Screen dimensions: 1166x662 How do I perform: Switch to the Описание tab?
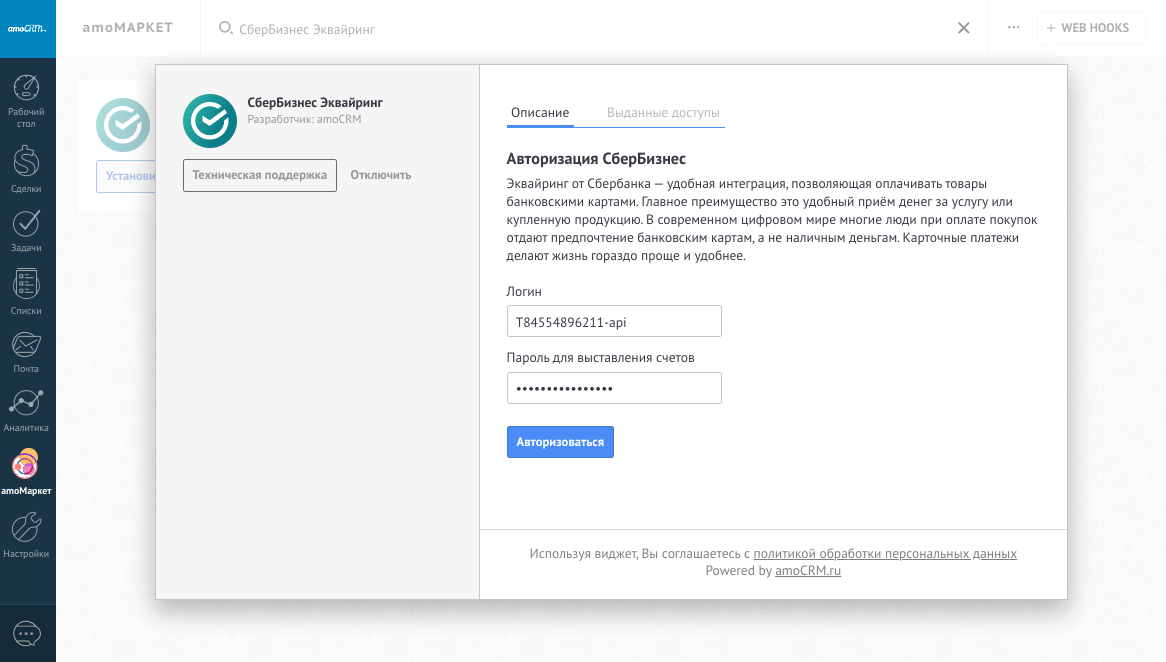pos(540,113)
